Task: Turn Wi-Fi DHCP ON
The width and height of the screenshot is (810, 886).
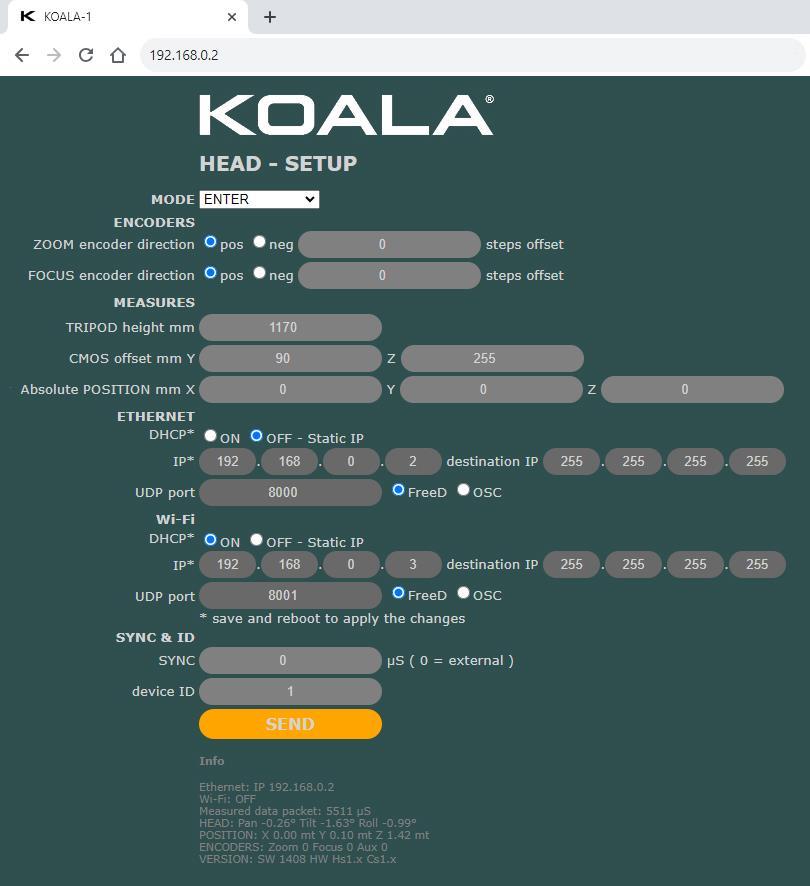Action: (x=210, y=540)
